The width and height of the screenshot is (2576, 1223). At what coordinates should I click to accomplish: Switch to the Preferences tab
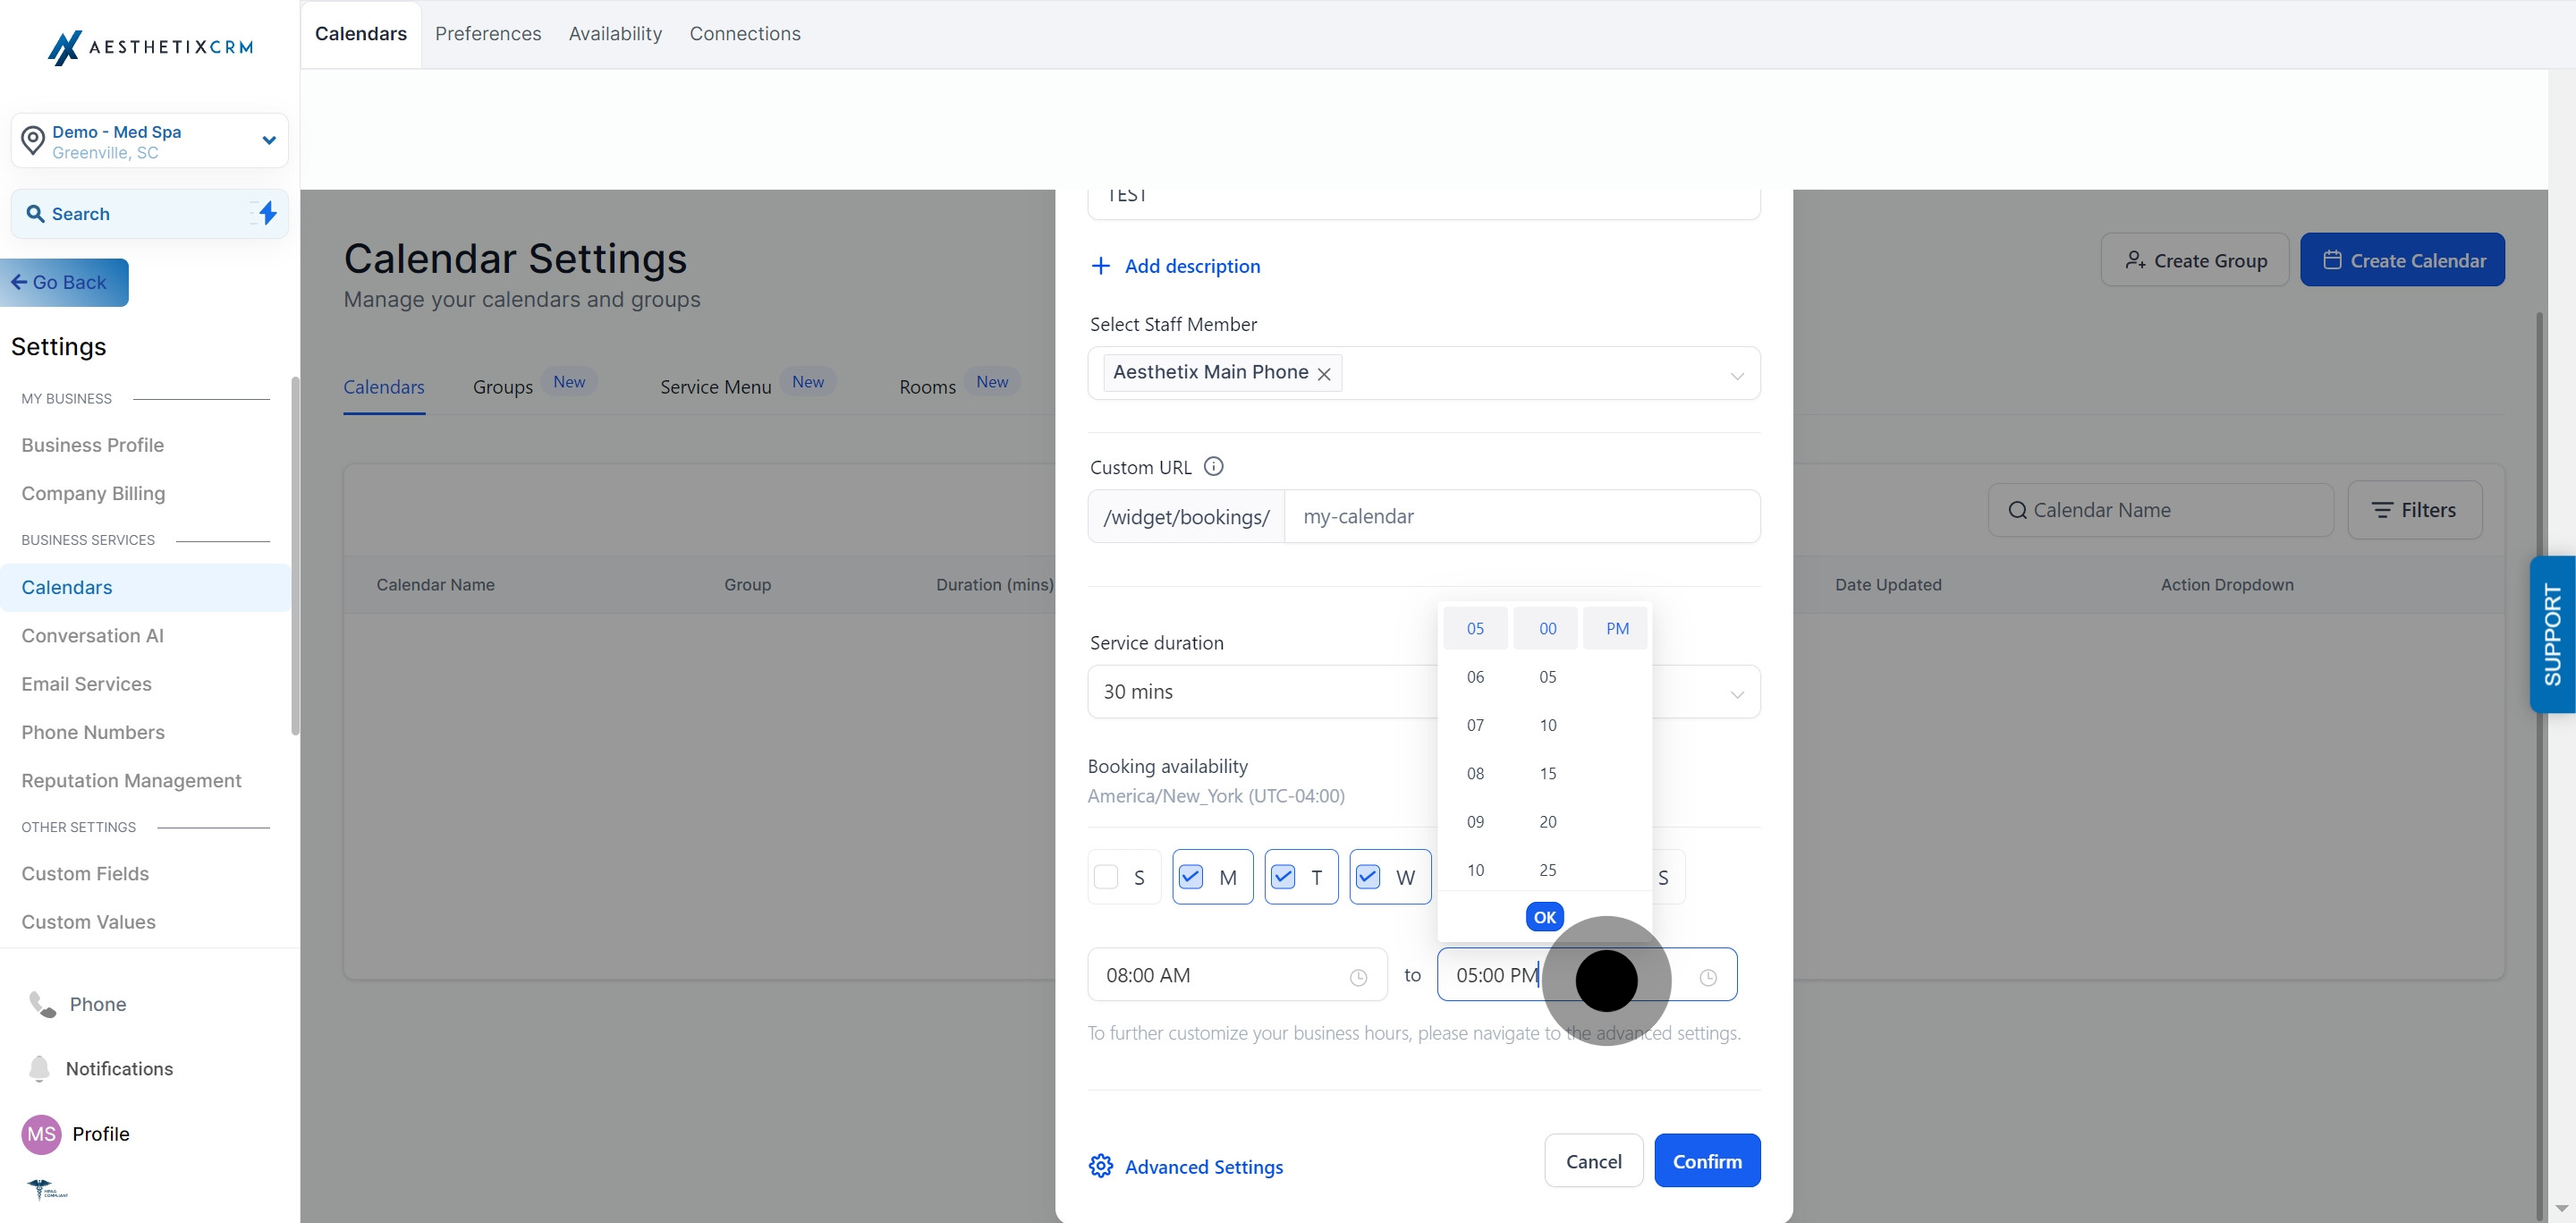coord(488,33)
